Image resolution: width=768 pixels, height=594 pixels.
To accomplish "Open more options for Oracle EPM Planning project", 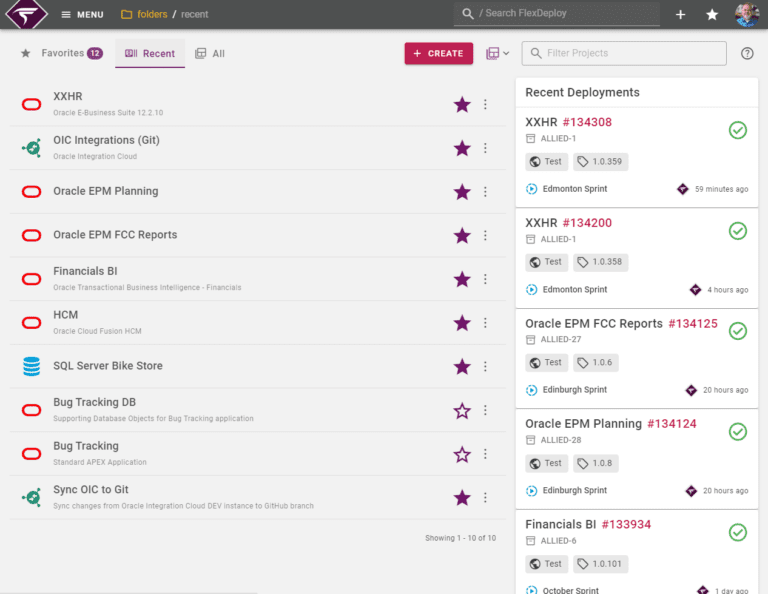I will point(485,191).
